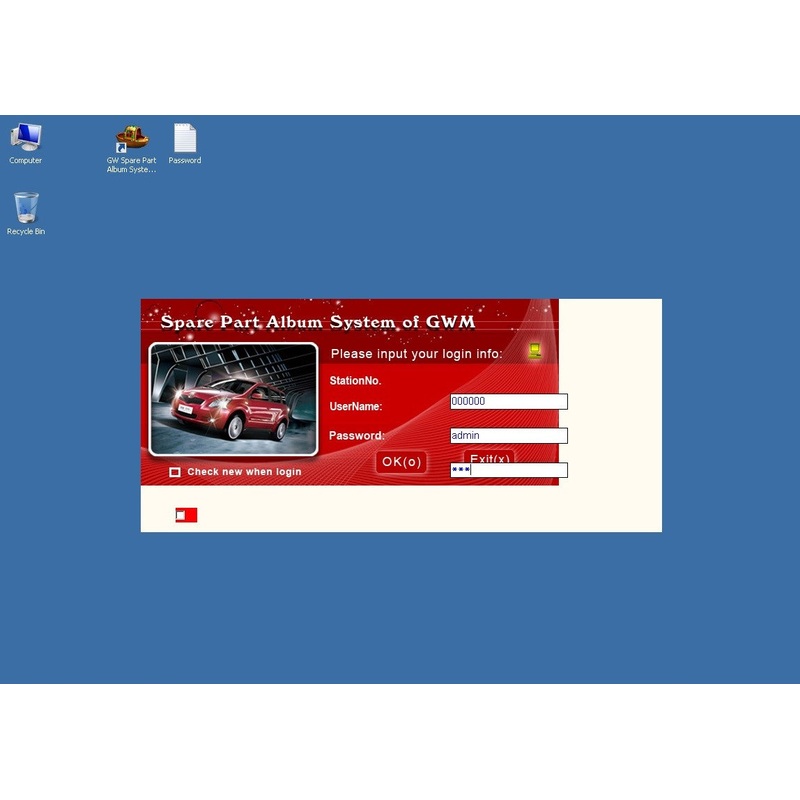Select the Password text file on the desktop
The width and height of the screenshot is (800, 800).
click(x=185, y=143)
